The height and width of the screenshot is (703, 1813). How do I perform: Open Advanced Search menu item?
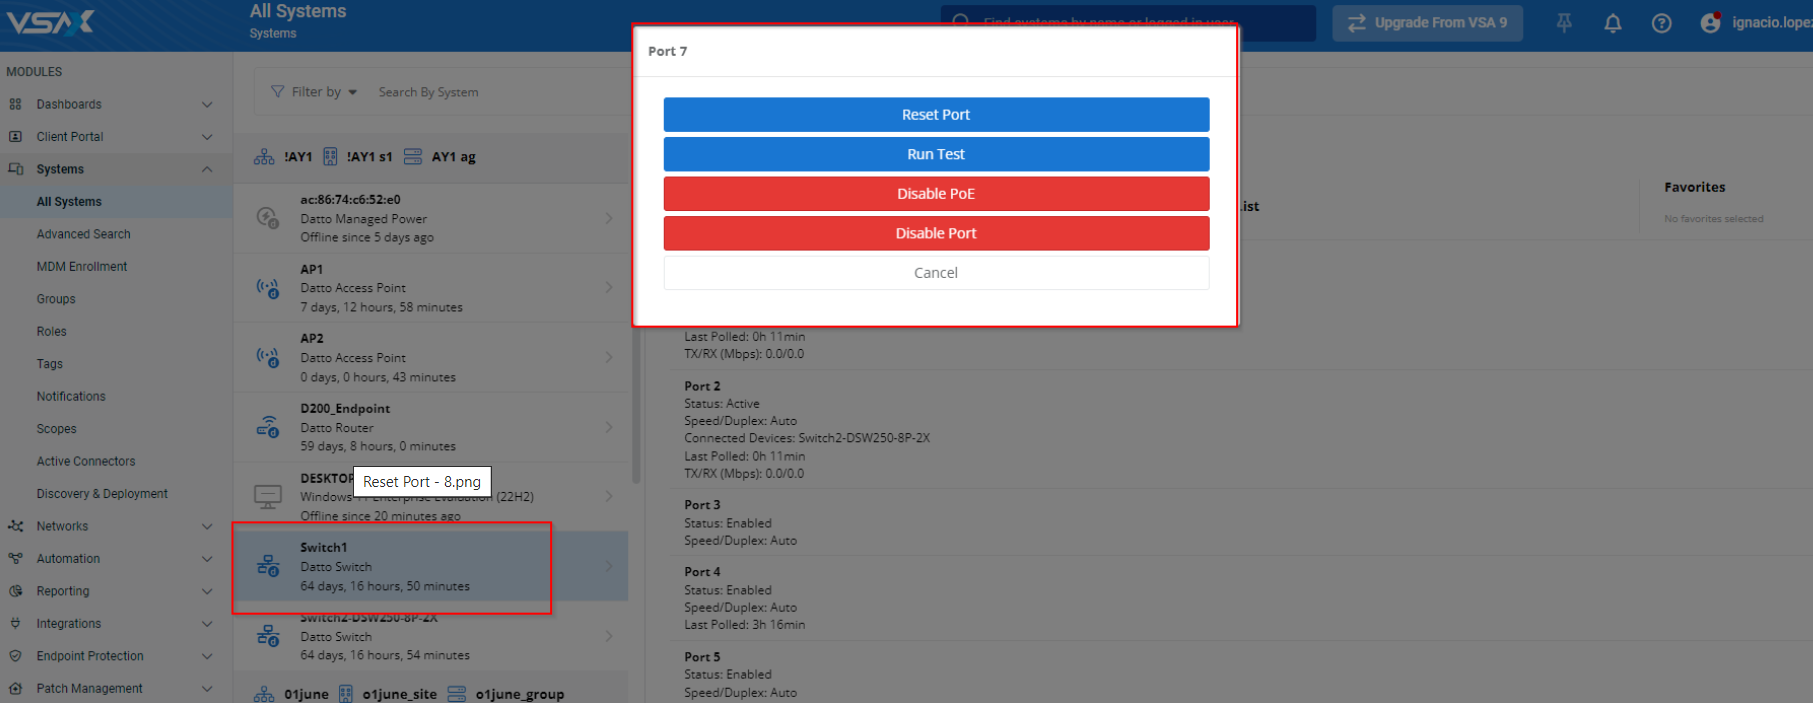(x=83, y=234)
